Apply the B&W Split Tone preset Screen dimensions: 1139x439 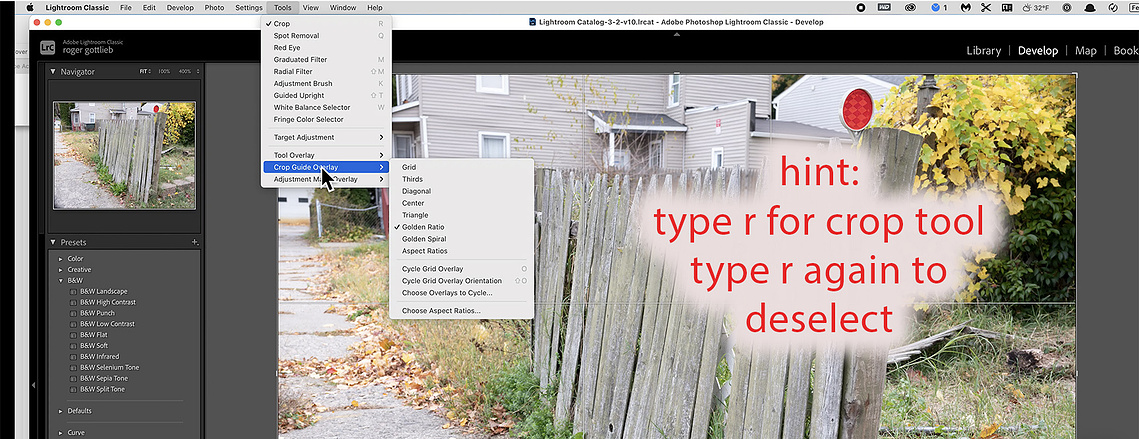pyautogui.click(x=102, y=390)
